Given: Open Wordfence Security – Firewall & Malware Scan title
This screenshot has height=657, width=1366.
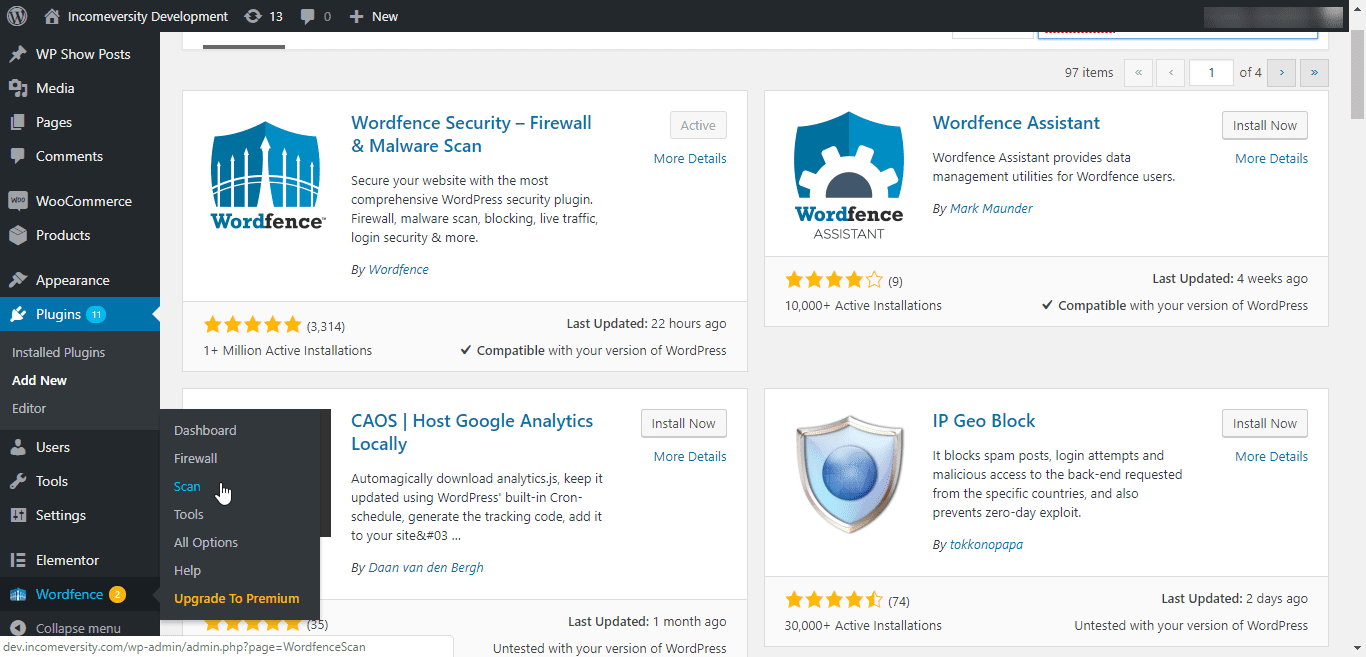Looking at the screenshot, I should 471,134.
